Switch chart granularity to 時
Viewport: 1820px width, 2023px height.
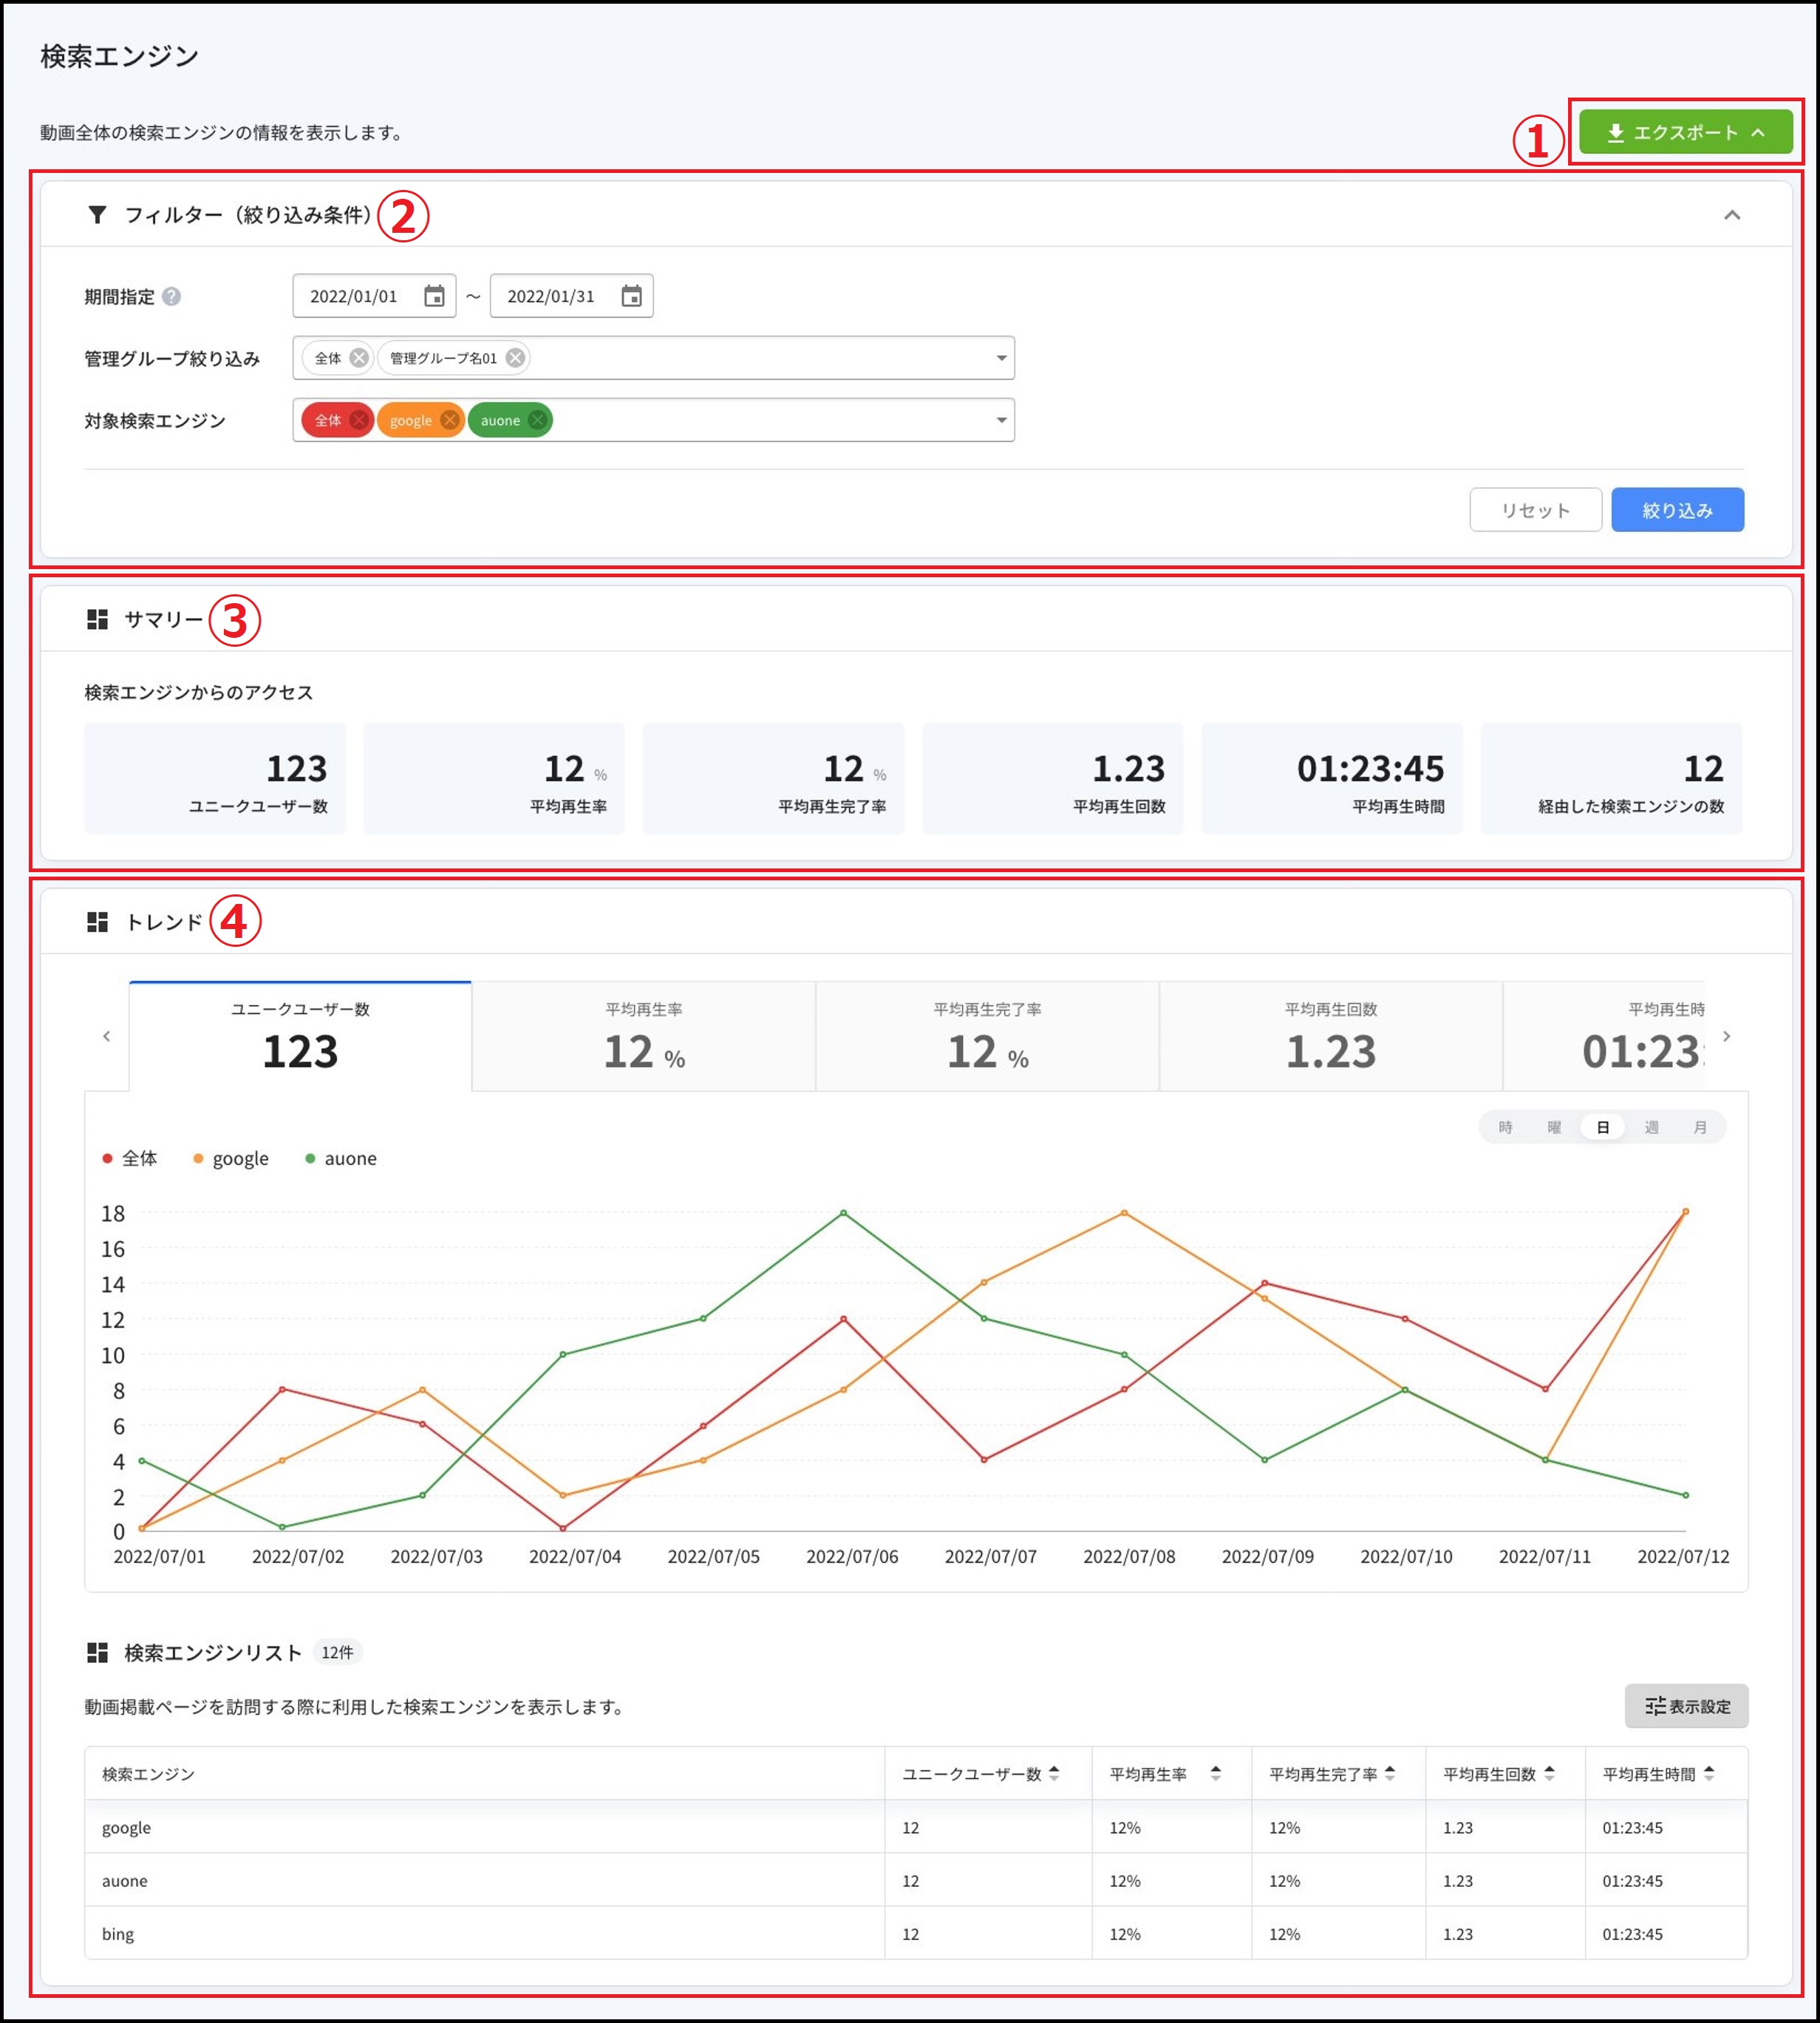(x=1505, y=1127)
